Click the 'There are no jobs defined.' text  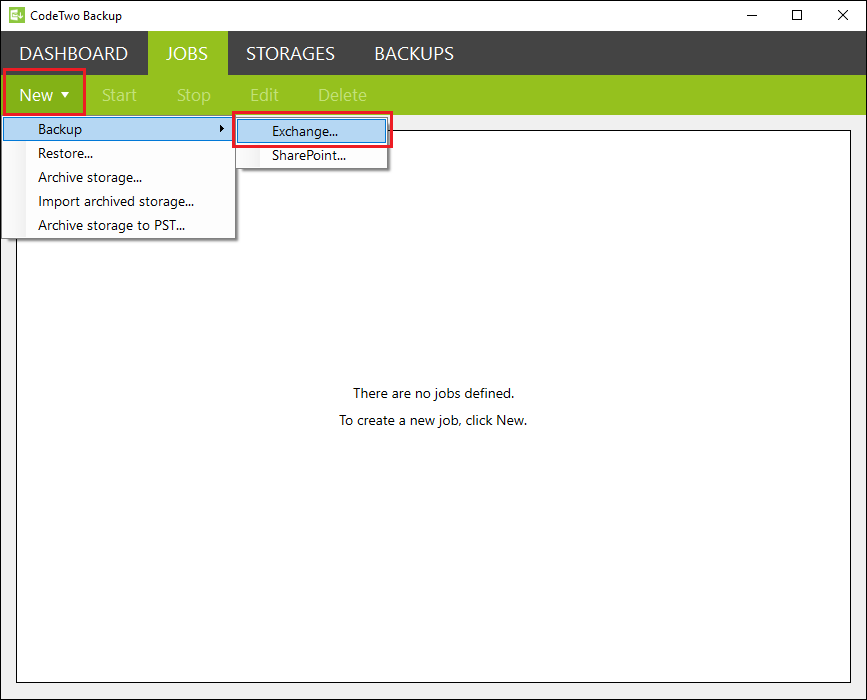click(434, 393)
